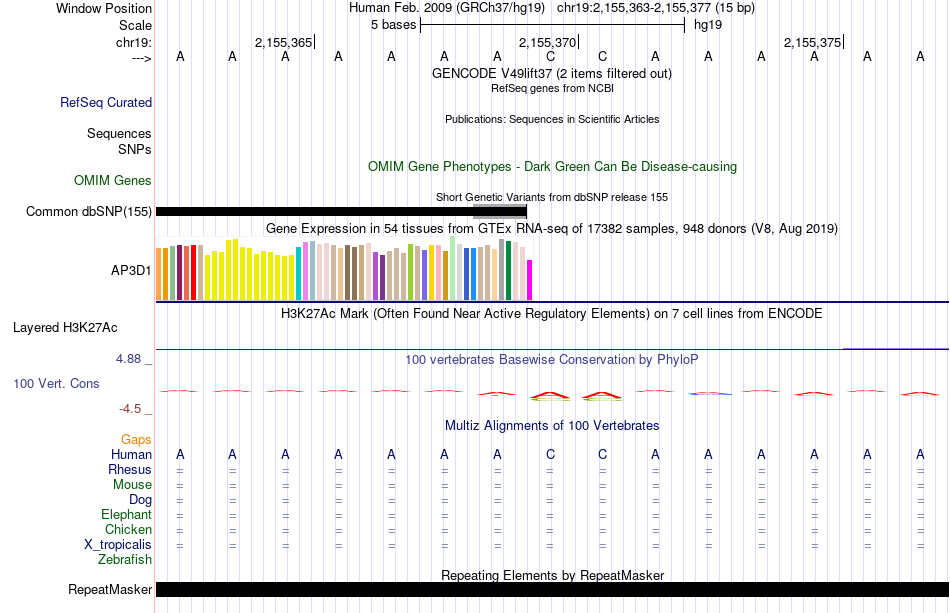The image size is (950, 613).
Task: Click the Scale label
Action: [135, 25]
